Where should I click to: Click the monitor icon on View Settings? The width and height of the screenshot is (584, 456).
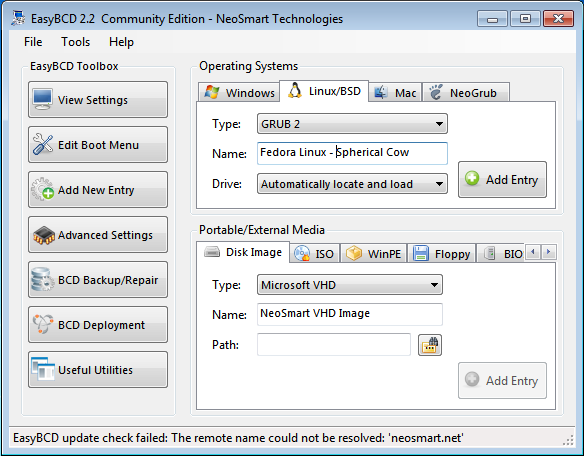[42, 99]
